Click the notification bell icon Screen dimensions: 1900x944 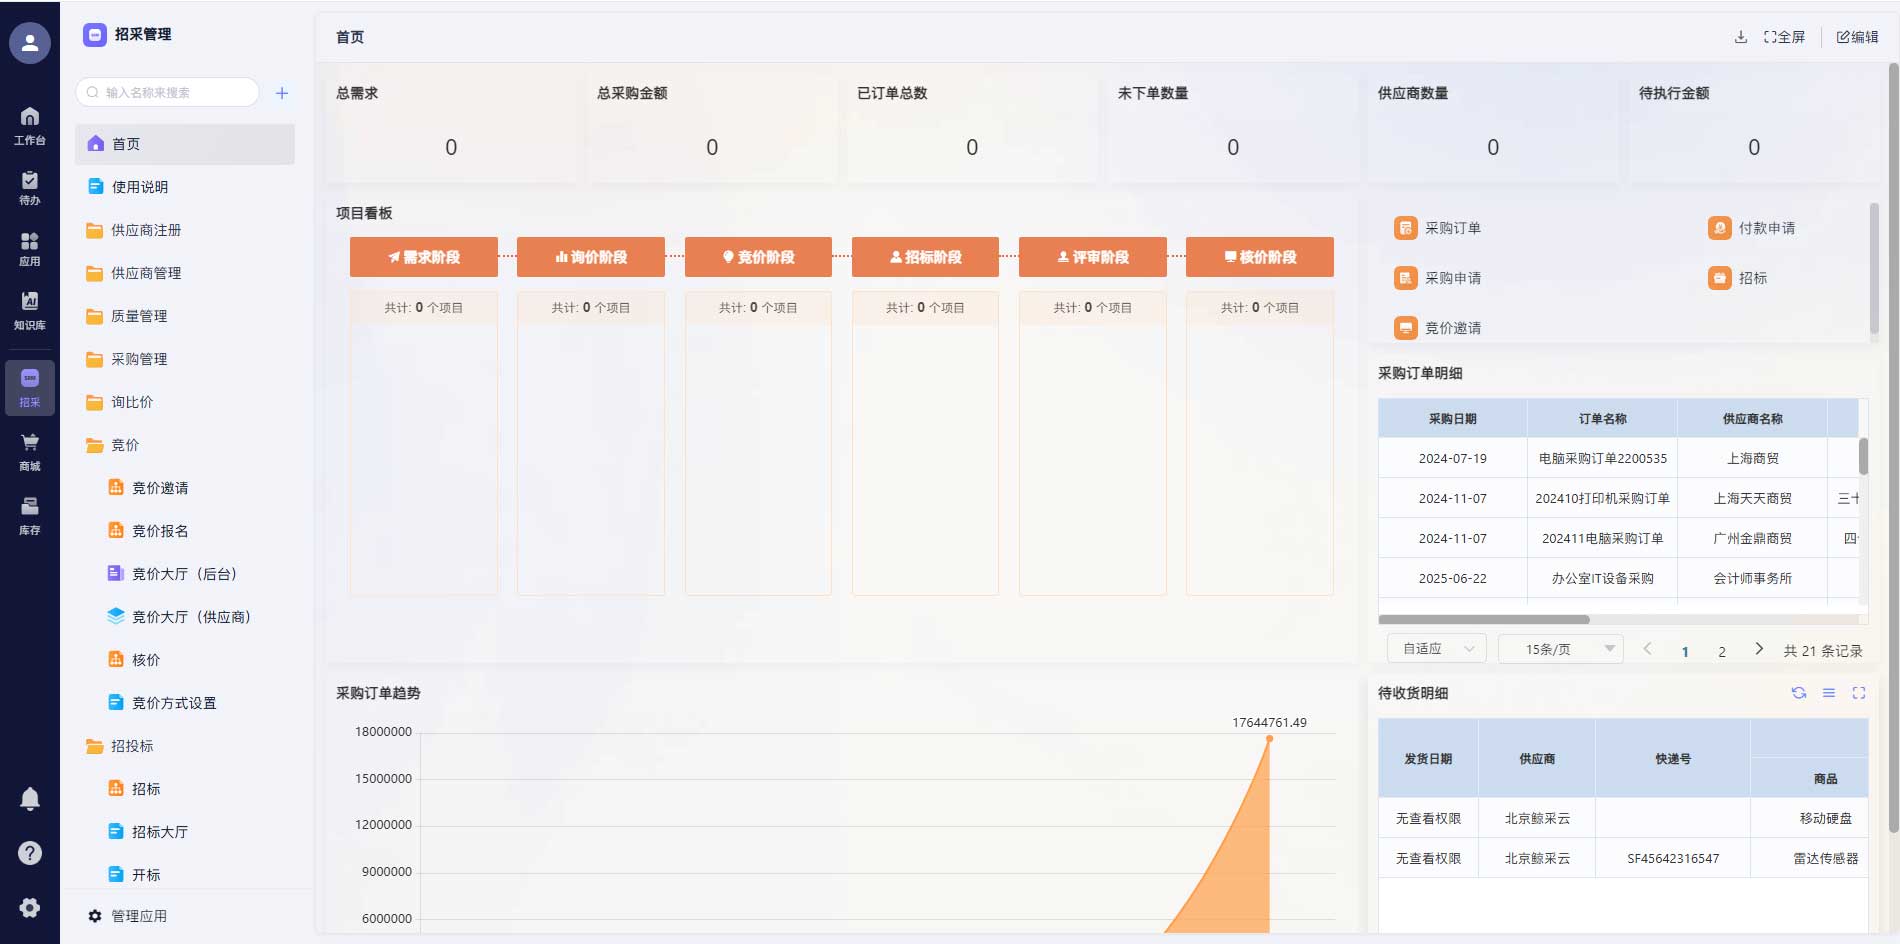point(30,798)
